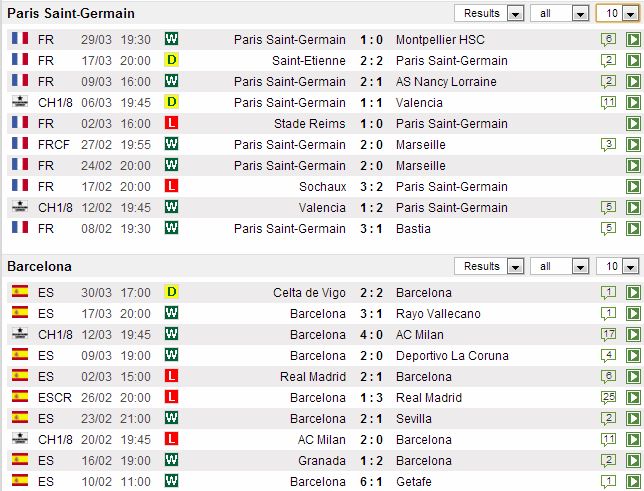Click Champions League icon in AC Milan 2:0 row
Screen dimensions: 644x491
coord(19,440)
